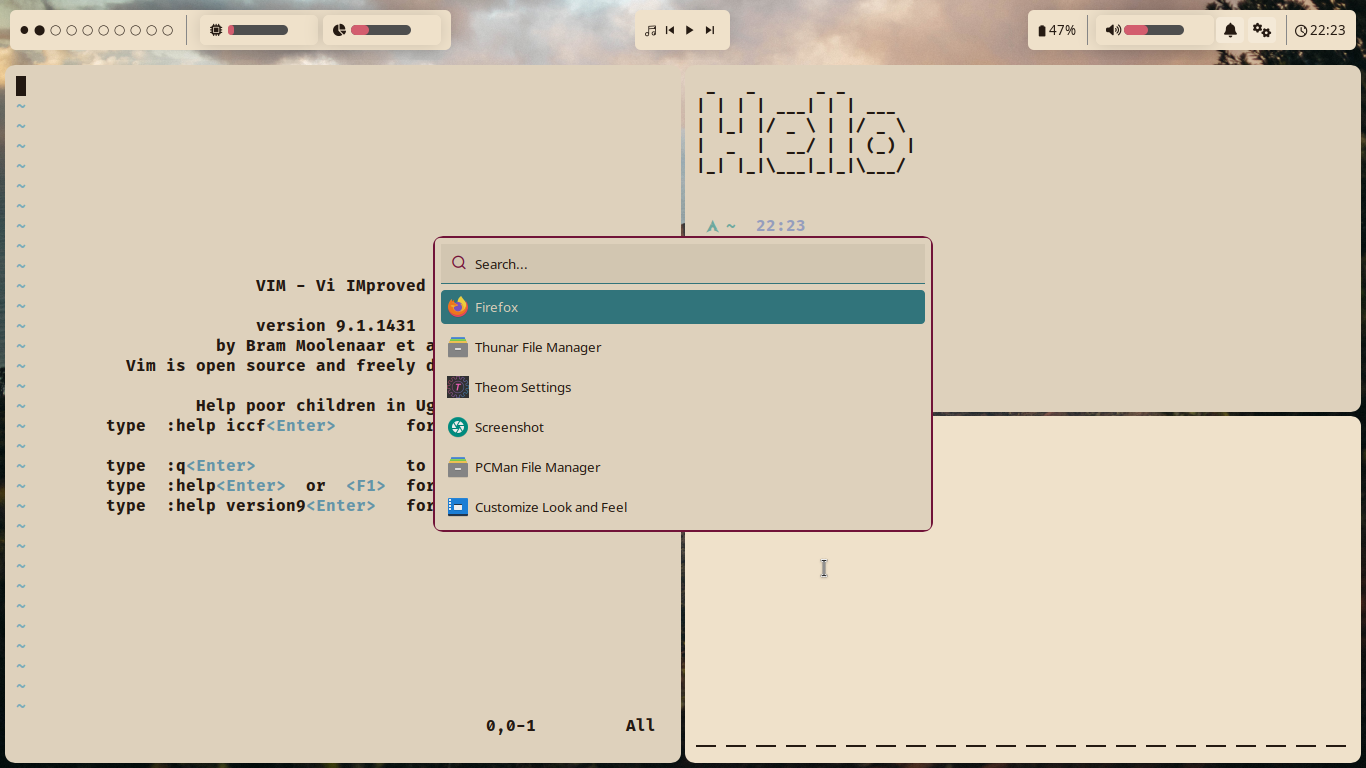Screen dimensions: 1366x768
Task: Switch to the first workspace dot
Action: point(24,30)
